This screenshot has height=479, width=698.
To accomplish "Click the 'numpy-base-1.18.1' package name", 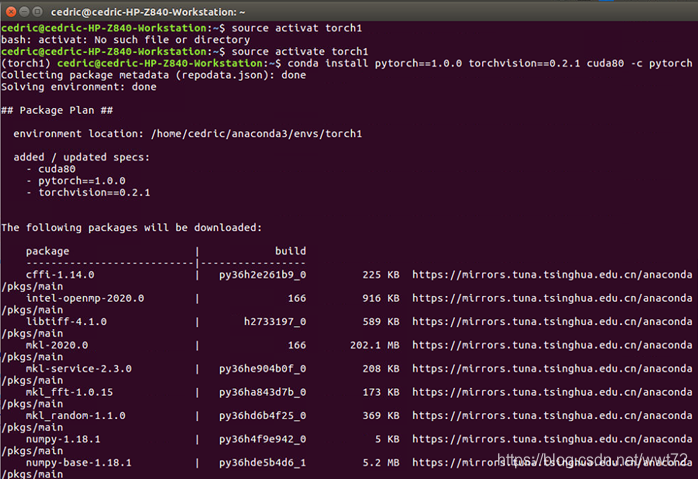I will [79, 463].
